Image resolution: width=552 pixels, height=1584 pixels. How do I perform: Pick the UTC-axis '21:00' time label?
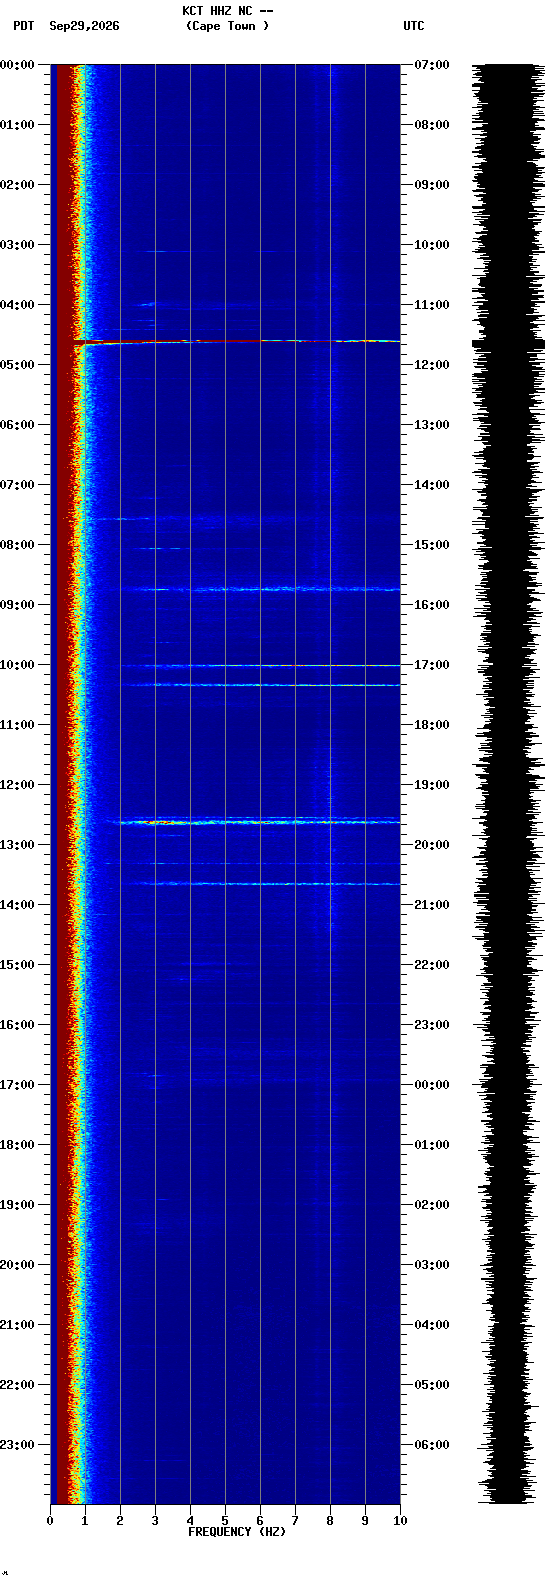[432, 905]
